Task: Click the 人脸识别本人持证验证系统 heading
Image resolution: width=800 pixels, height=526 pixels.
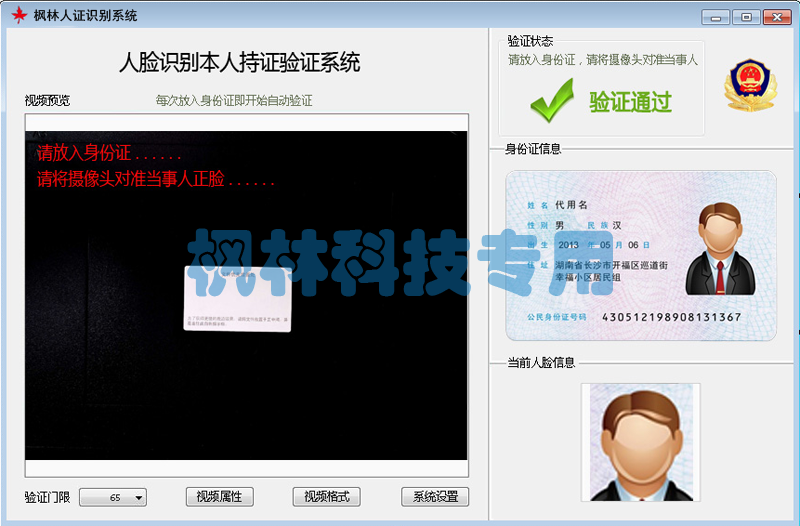Action: 240,63
